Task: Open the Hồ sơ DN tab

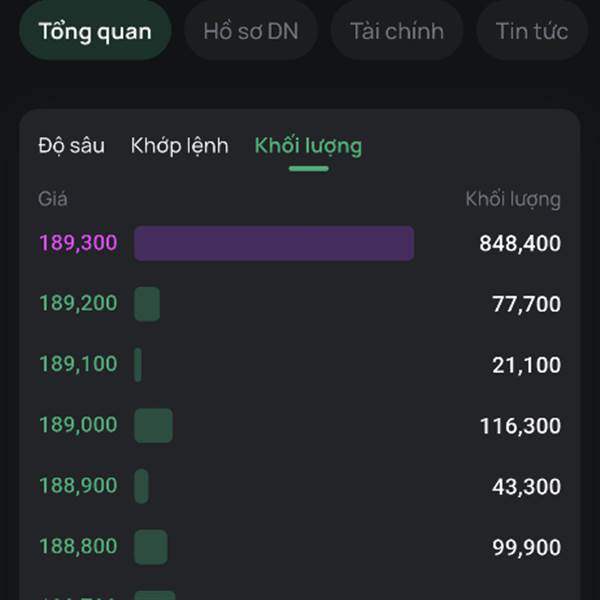Action: tap(250, 31)
